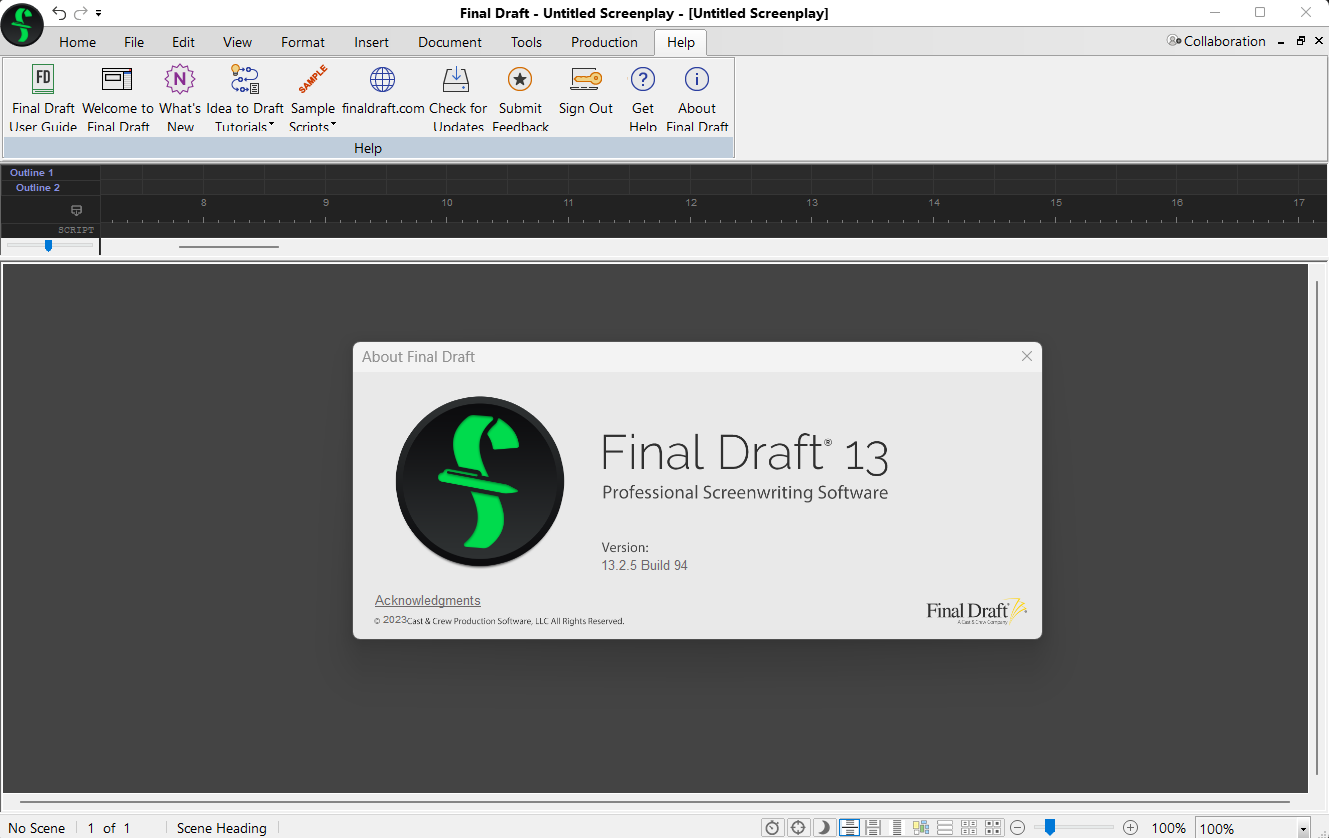1329x838 pixels.
Task: Select the Outline 1 lane label
Action: point(32,173)
